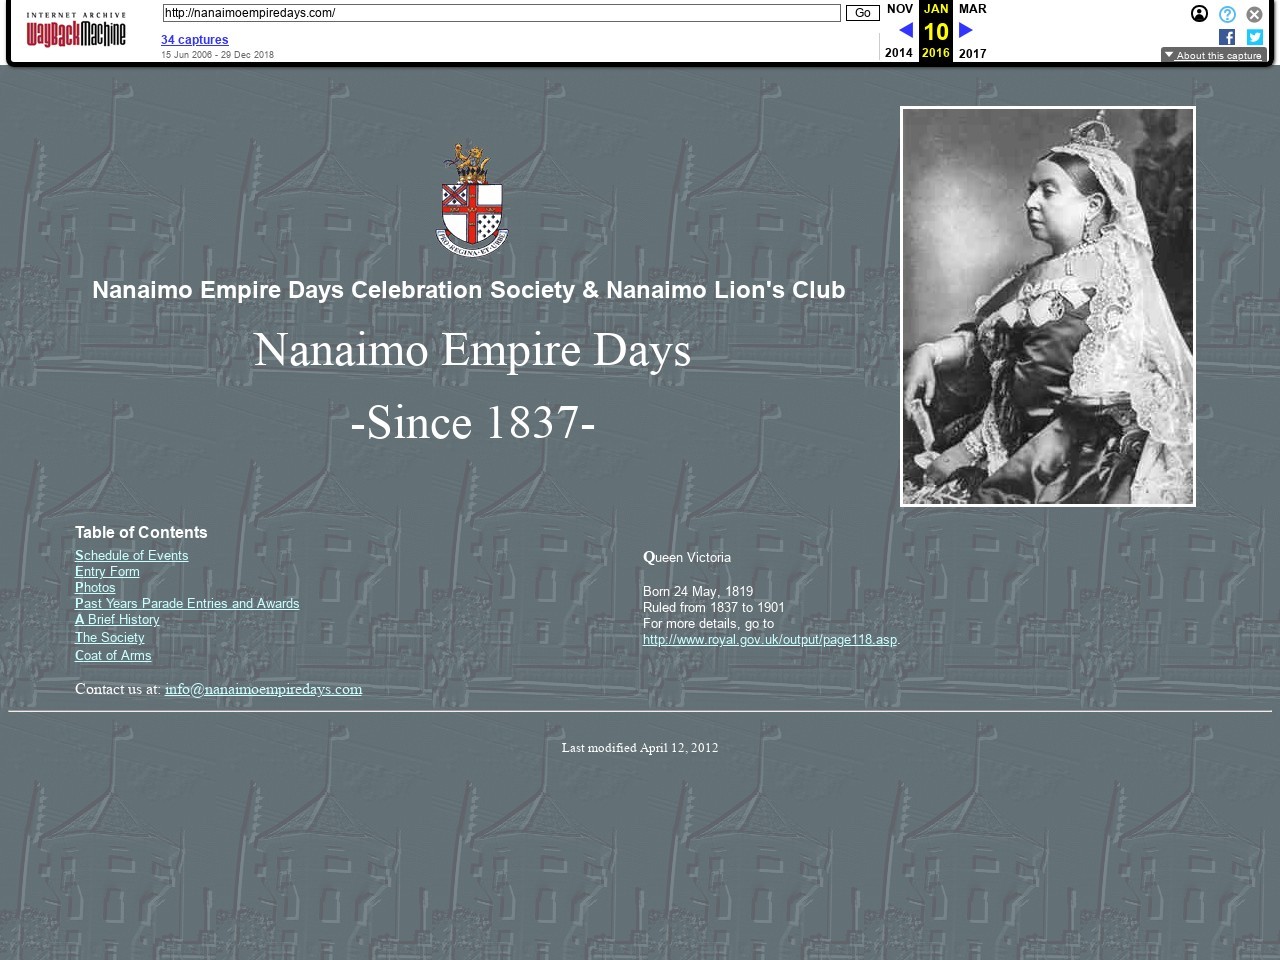Share capture on Twitter

1255,37
